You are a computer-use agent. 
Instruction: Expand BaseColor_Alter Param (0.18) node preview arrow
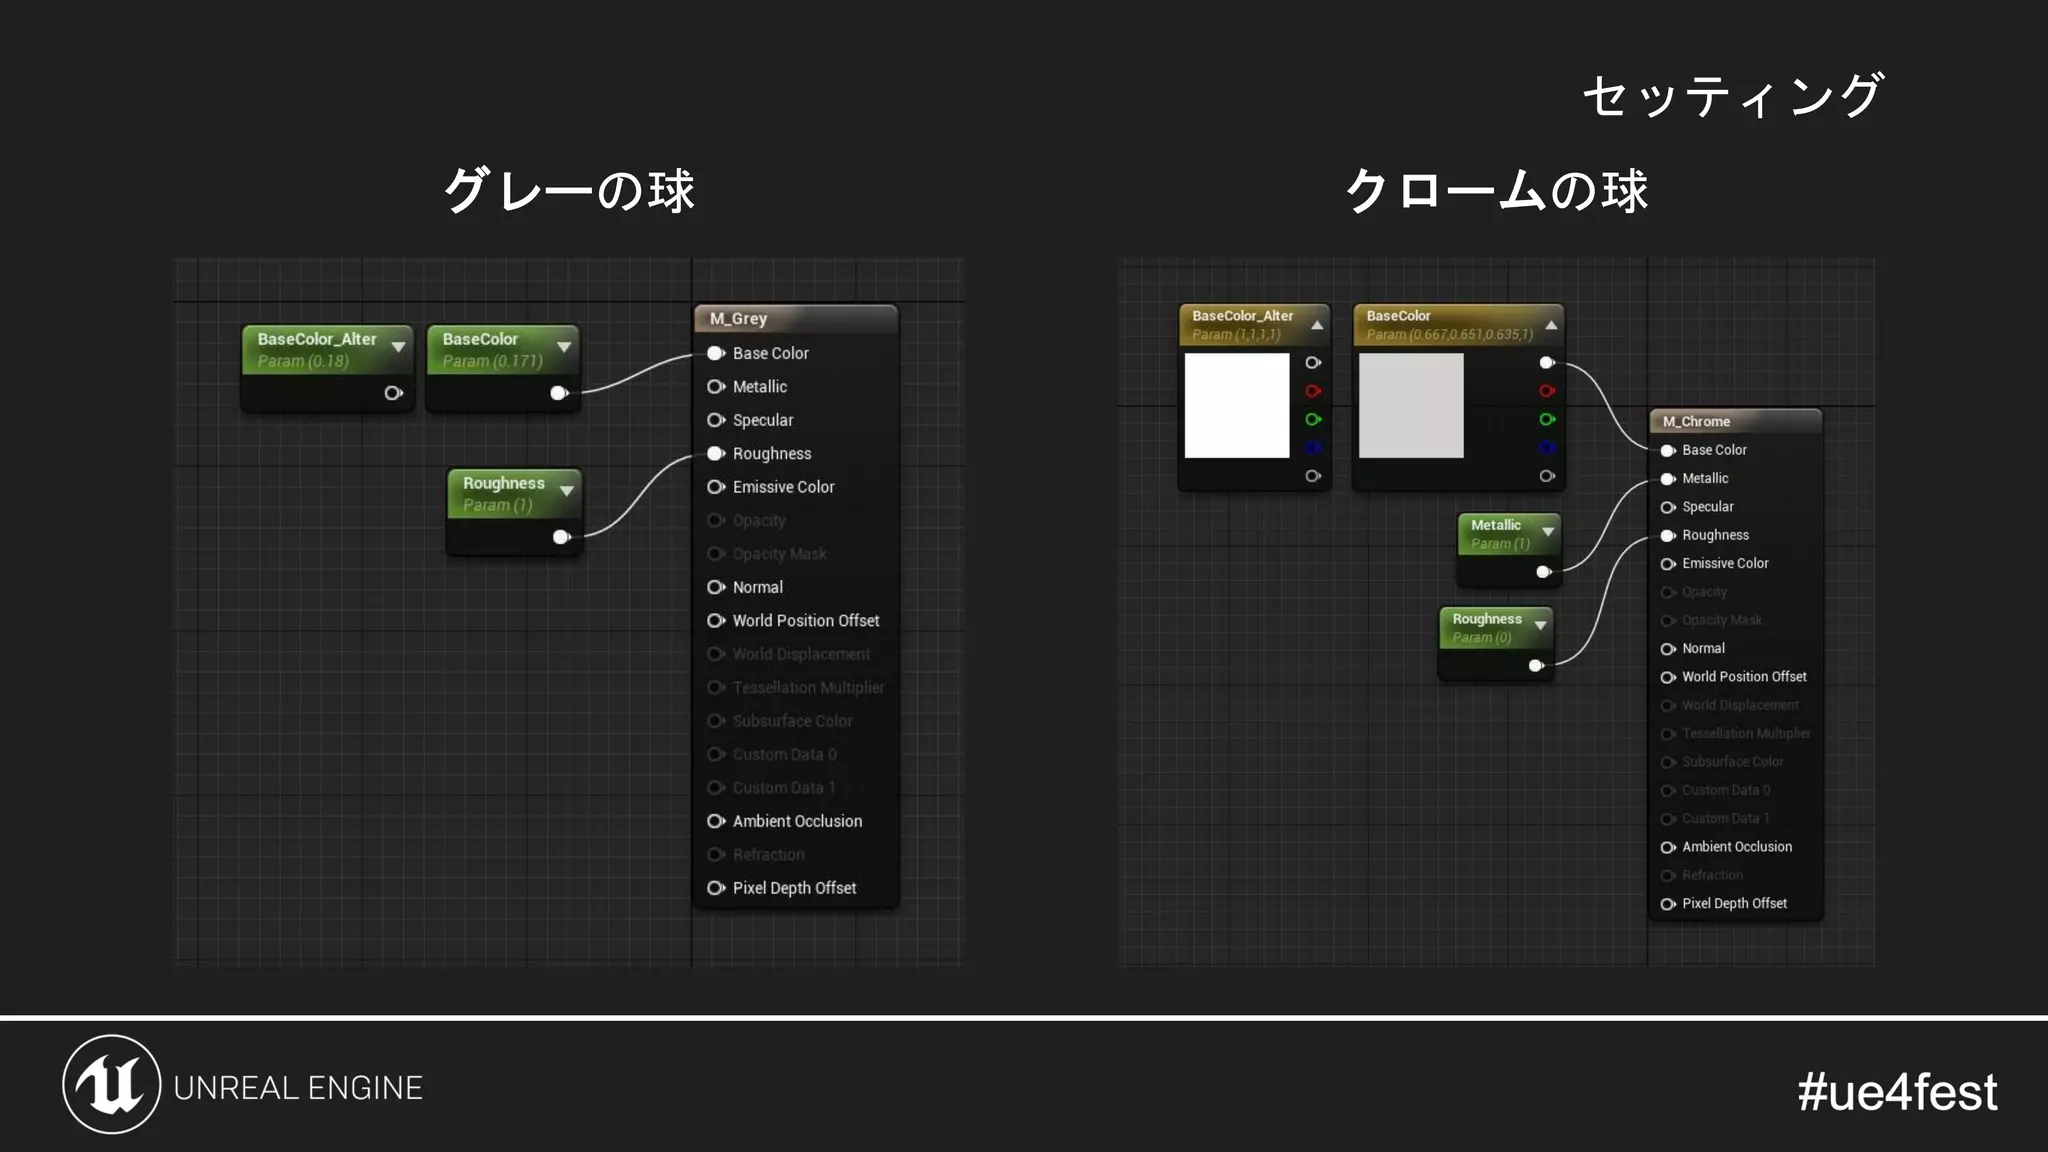[x=398, y=347]
